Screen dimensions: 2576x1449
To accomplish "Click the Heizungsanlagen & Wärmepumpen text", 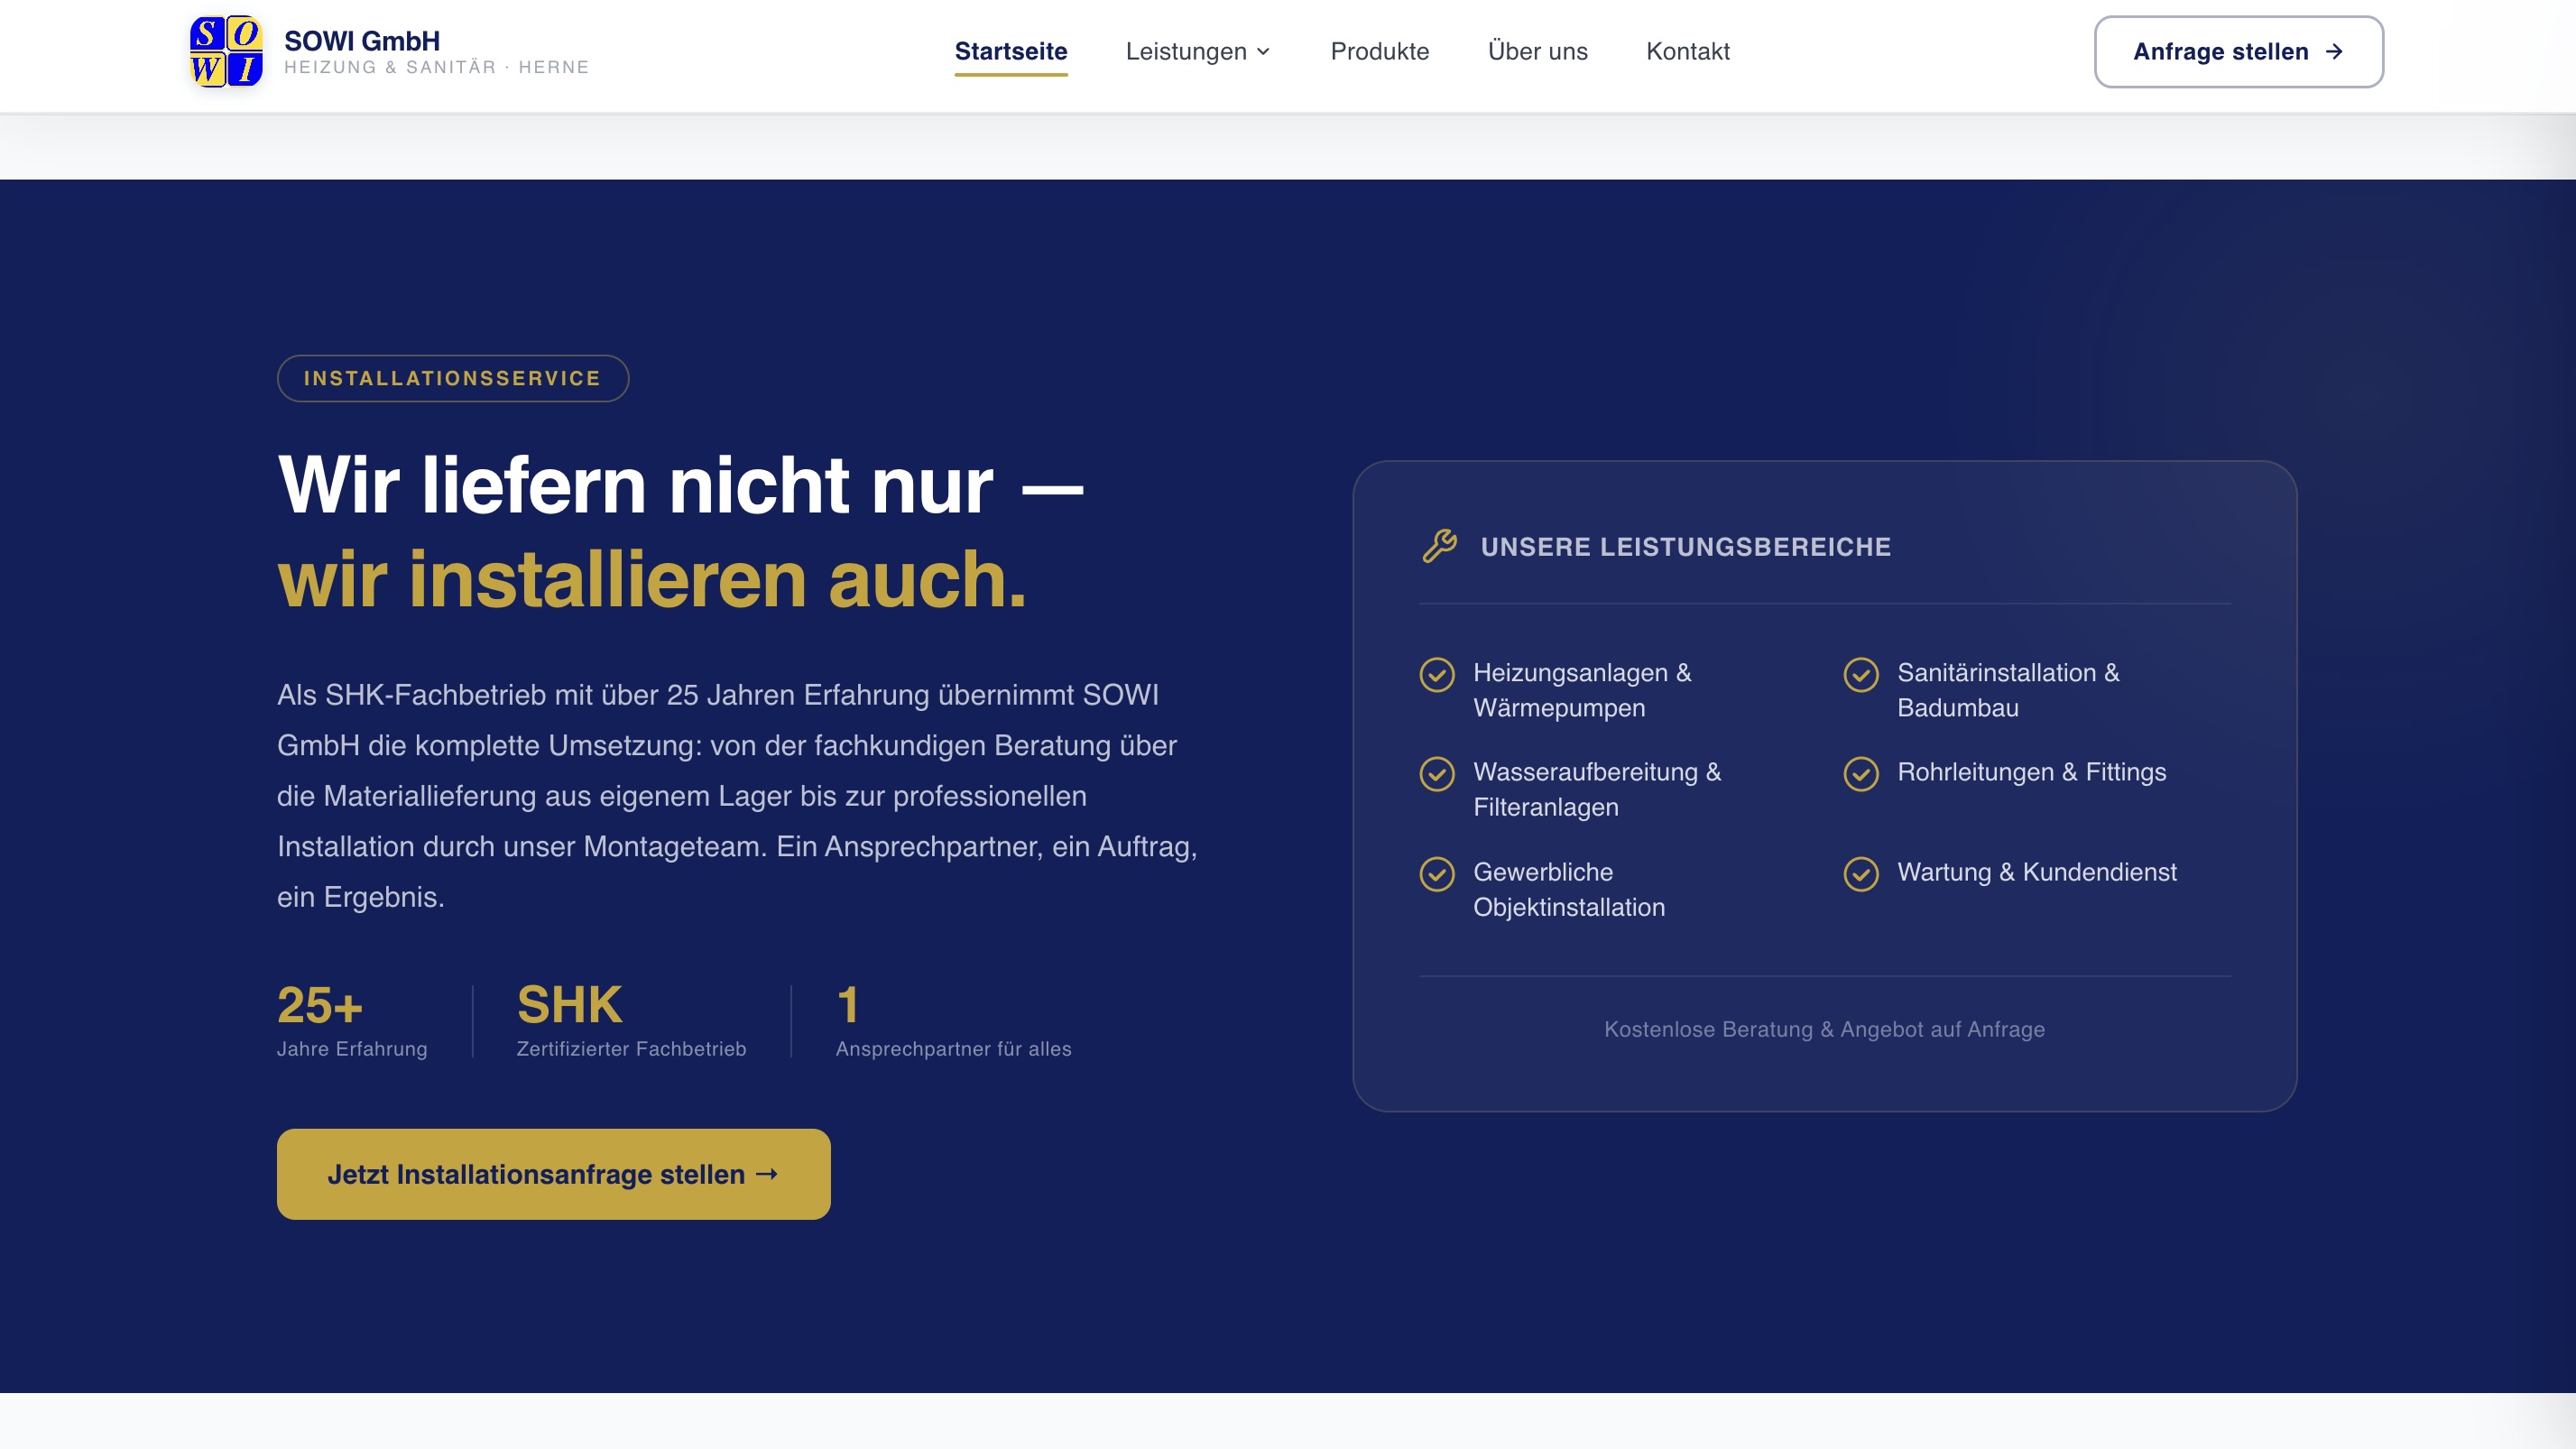I will [1582, 690].
